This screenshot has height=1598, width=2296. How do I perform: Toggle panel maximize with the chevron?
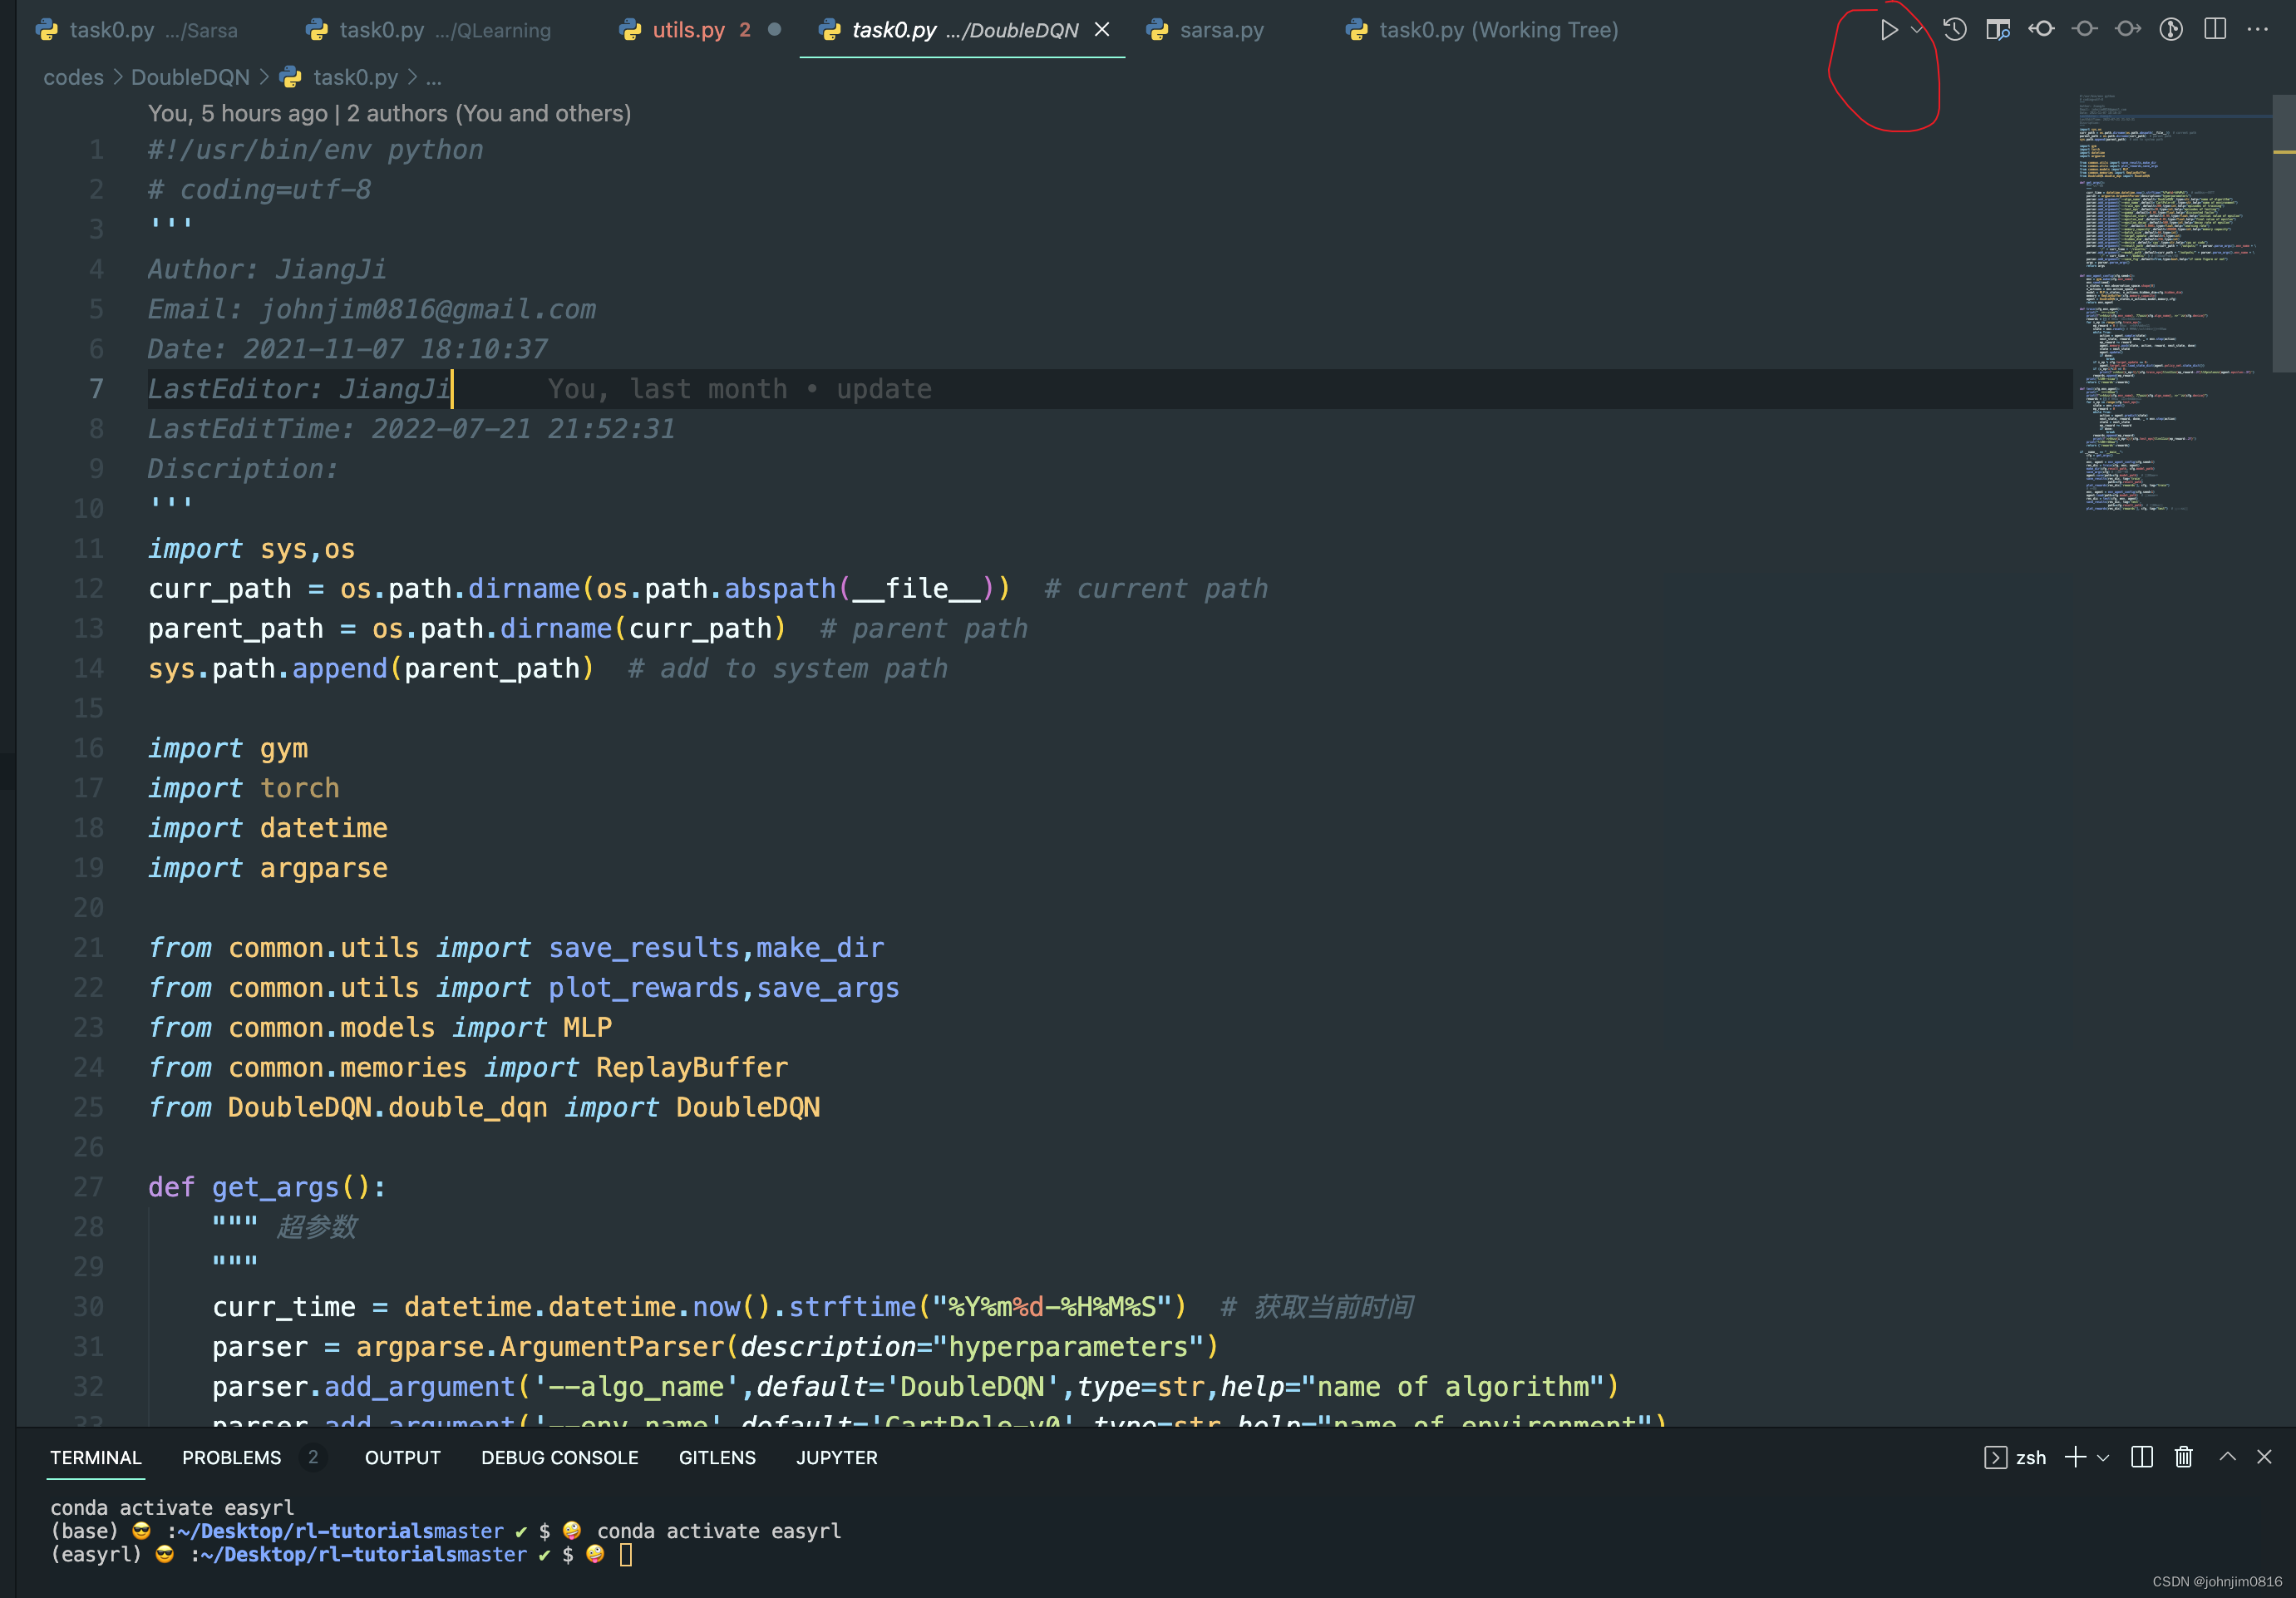2226,1457
